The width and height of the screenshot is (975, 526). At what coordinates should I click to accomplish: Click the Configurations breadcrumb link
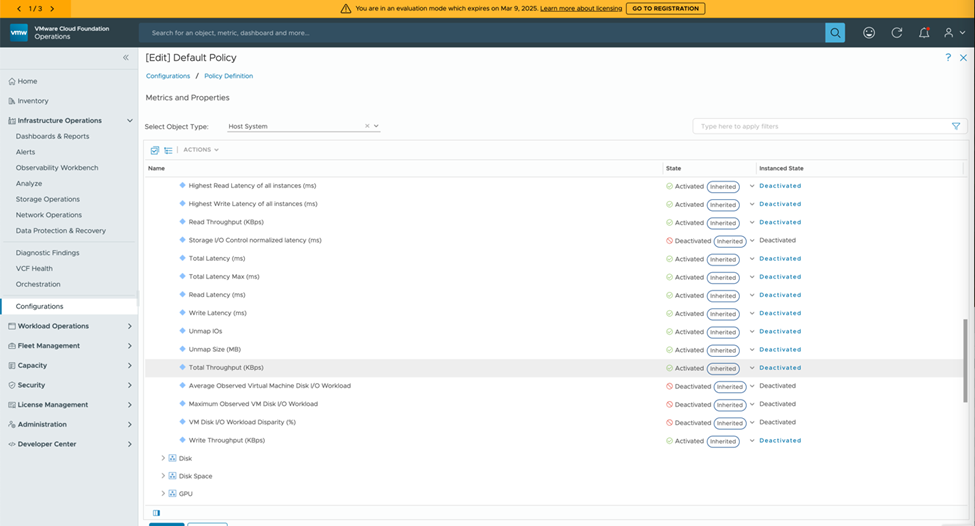coord(168,76)
